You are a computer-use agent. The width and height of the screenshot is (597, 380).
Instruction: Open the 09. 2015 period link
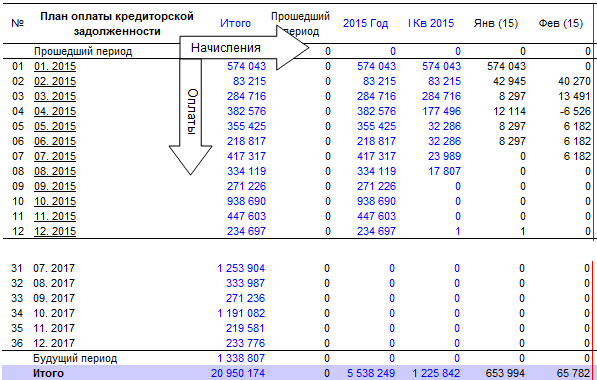[x=55, y=186]
